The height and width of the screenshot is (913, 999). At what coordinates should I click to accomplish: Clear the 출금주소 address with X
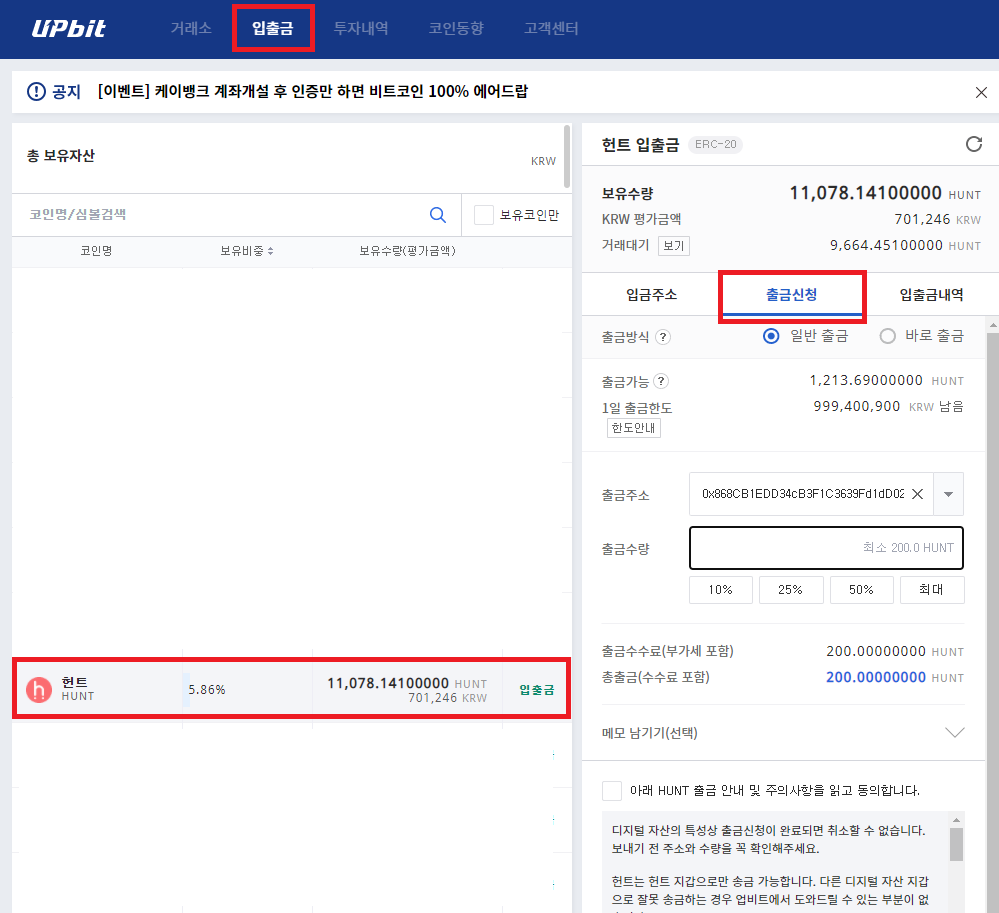pyautogui.click(x=917, y=494)
